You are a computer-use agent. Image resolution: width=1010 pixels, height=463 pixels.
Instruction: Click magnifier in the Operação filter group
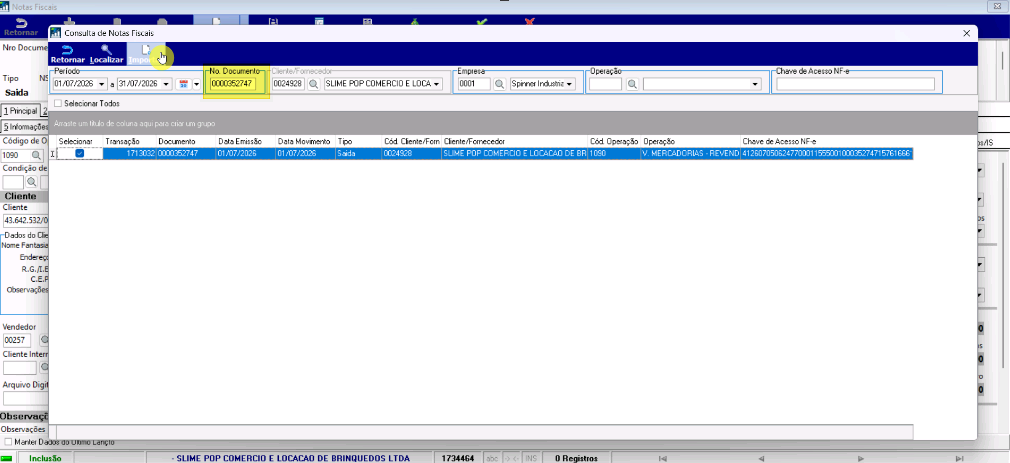click(x=633, y=84)
